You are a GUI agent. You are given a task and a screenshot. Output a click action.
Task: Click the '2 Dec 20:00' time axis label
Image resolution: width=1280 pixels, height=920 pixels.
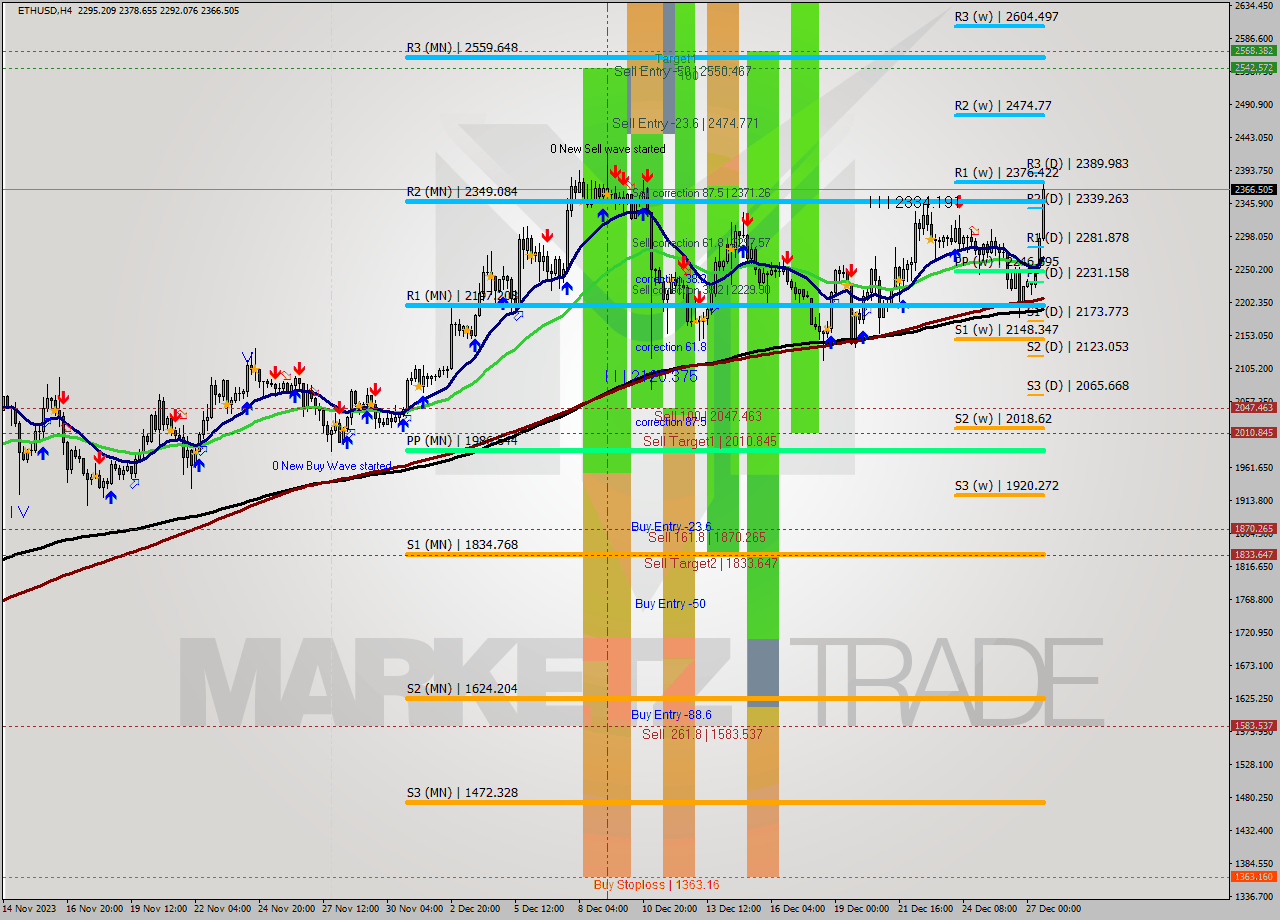(x=475, y=909)
